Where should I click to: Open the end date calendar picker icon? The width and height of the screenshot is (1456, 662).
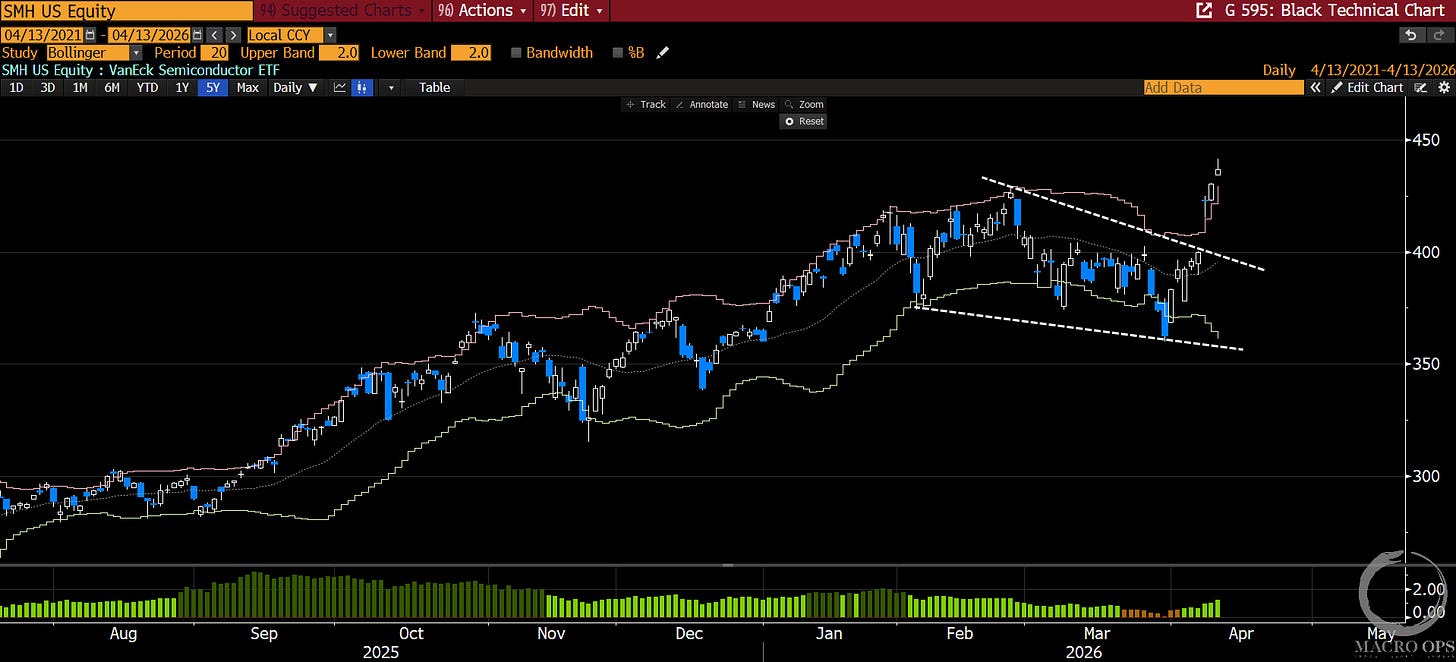pyautogui.click(x=198, y=35)
